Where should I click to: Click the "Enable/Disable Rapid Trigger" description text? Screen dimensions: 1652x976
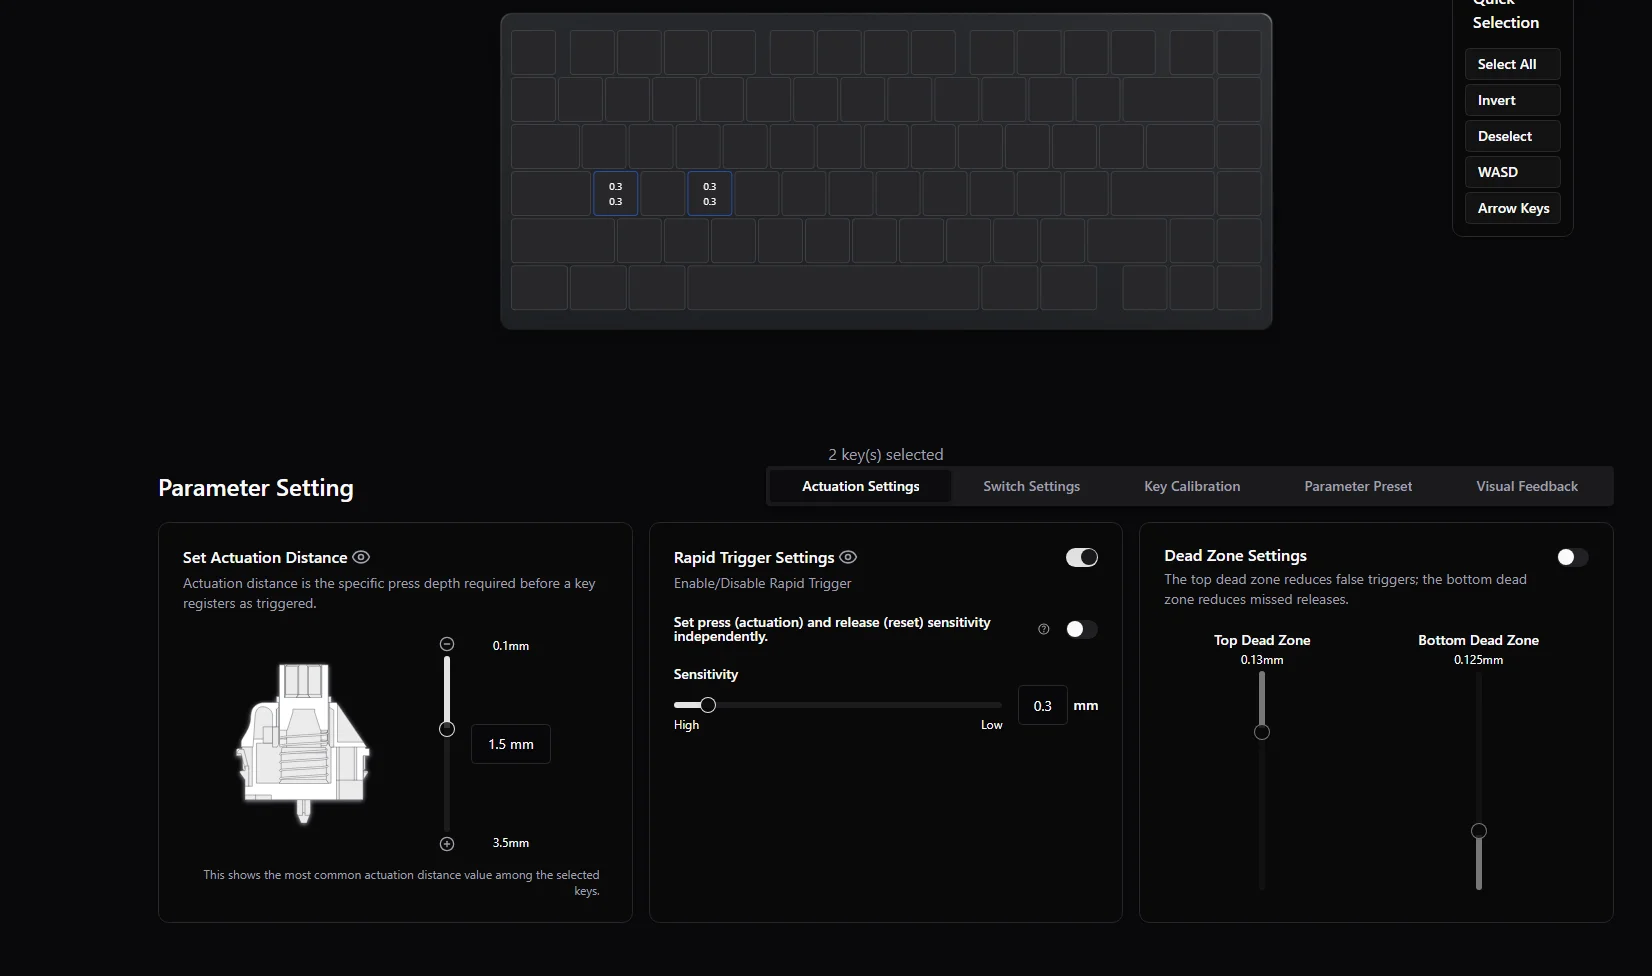tap(763, 583)
